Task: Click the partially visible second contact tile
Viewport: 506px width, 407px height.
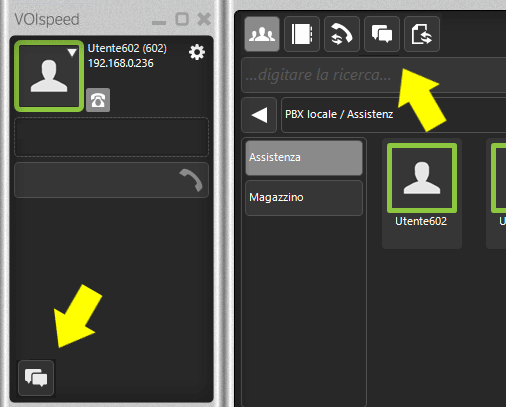Action: (x=497, y=193)
